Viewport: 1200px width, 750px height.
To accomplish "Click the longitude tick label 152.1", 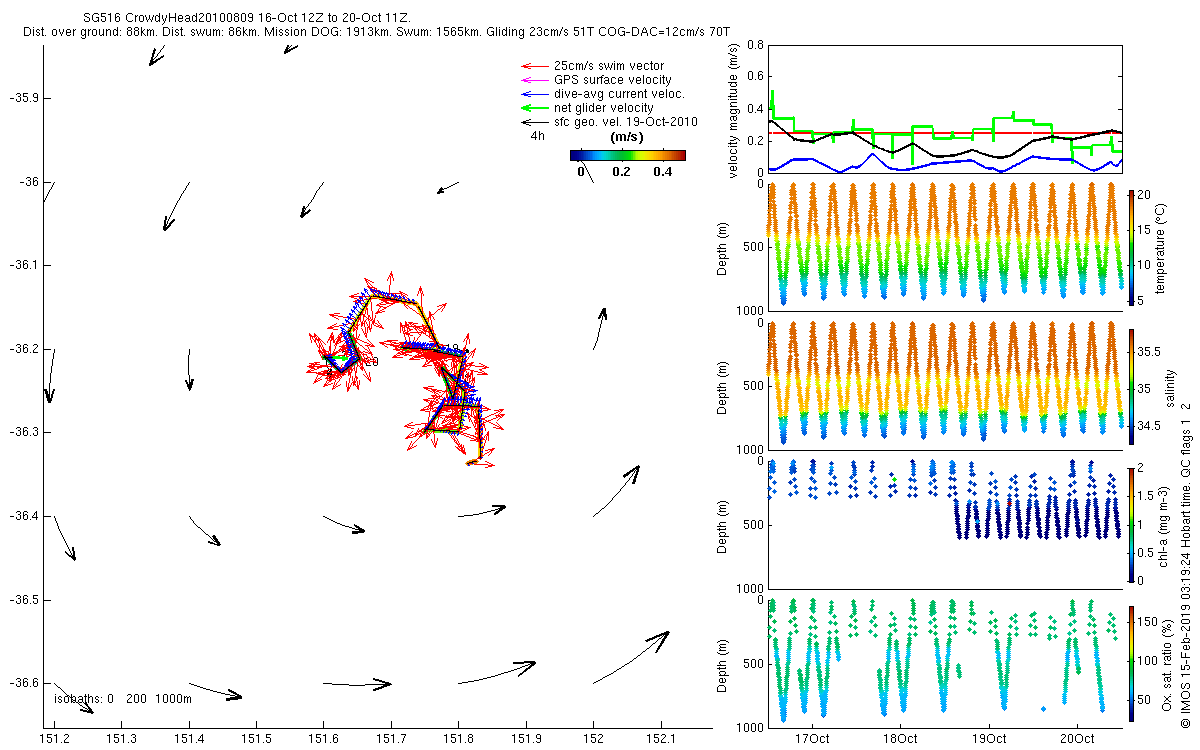I will pyautogui.click(x=660, y=738).
